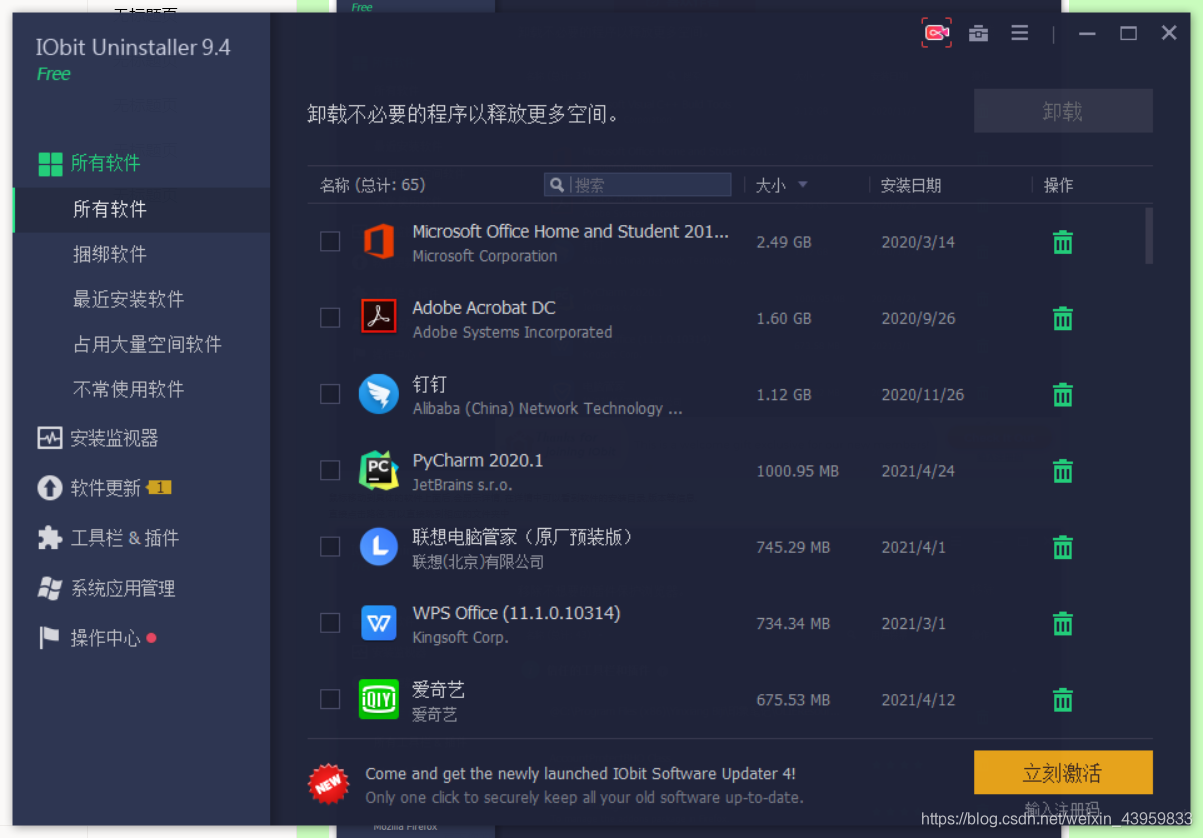Click the red screen recorder icon in title bar
The width and height of the screenshot is (1203, 838).
pos(937,33)
